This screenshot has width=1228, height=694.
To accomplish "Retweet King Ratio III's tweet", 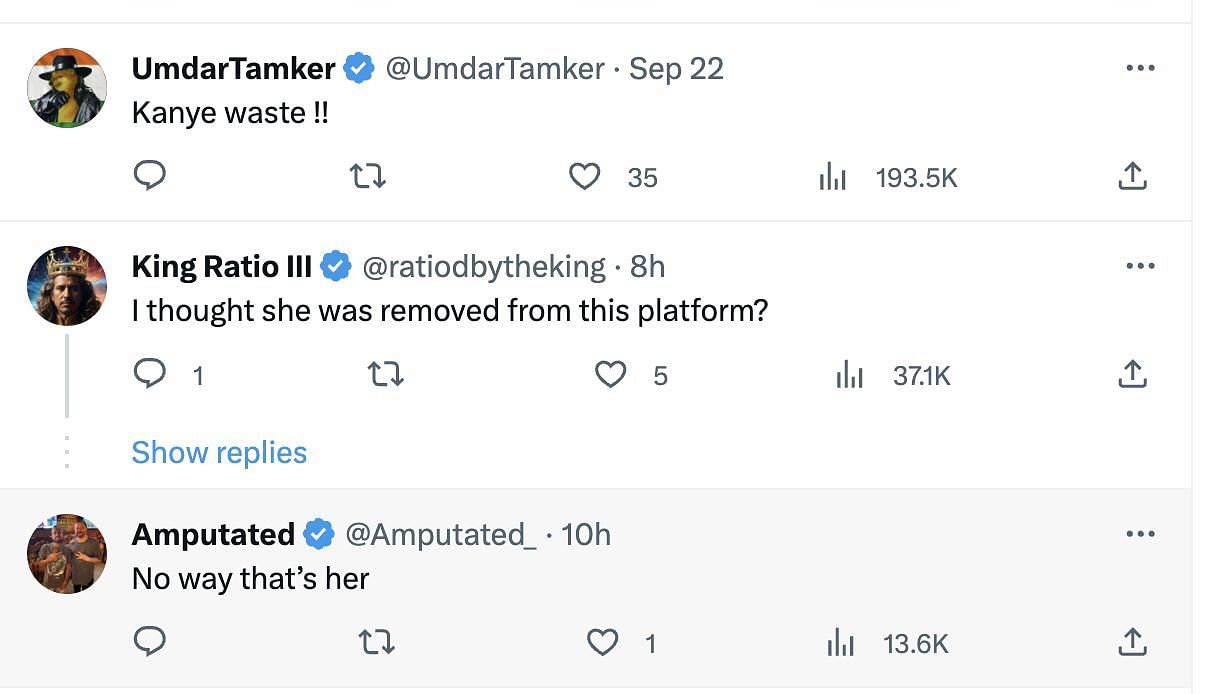I will click(385, 375).
